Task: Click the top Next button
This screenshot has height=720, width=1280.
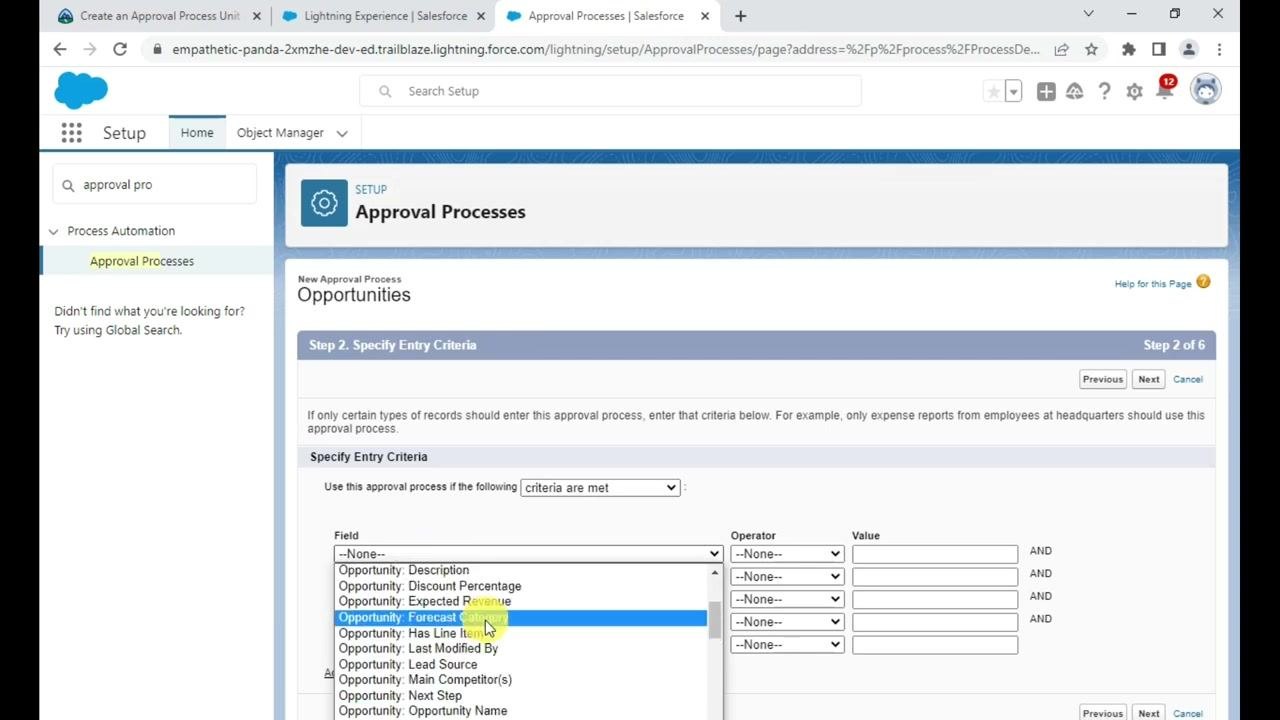Action: pyautogui.click(x=1149, y=379)
